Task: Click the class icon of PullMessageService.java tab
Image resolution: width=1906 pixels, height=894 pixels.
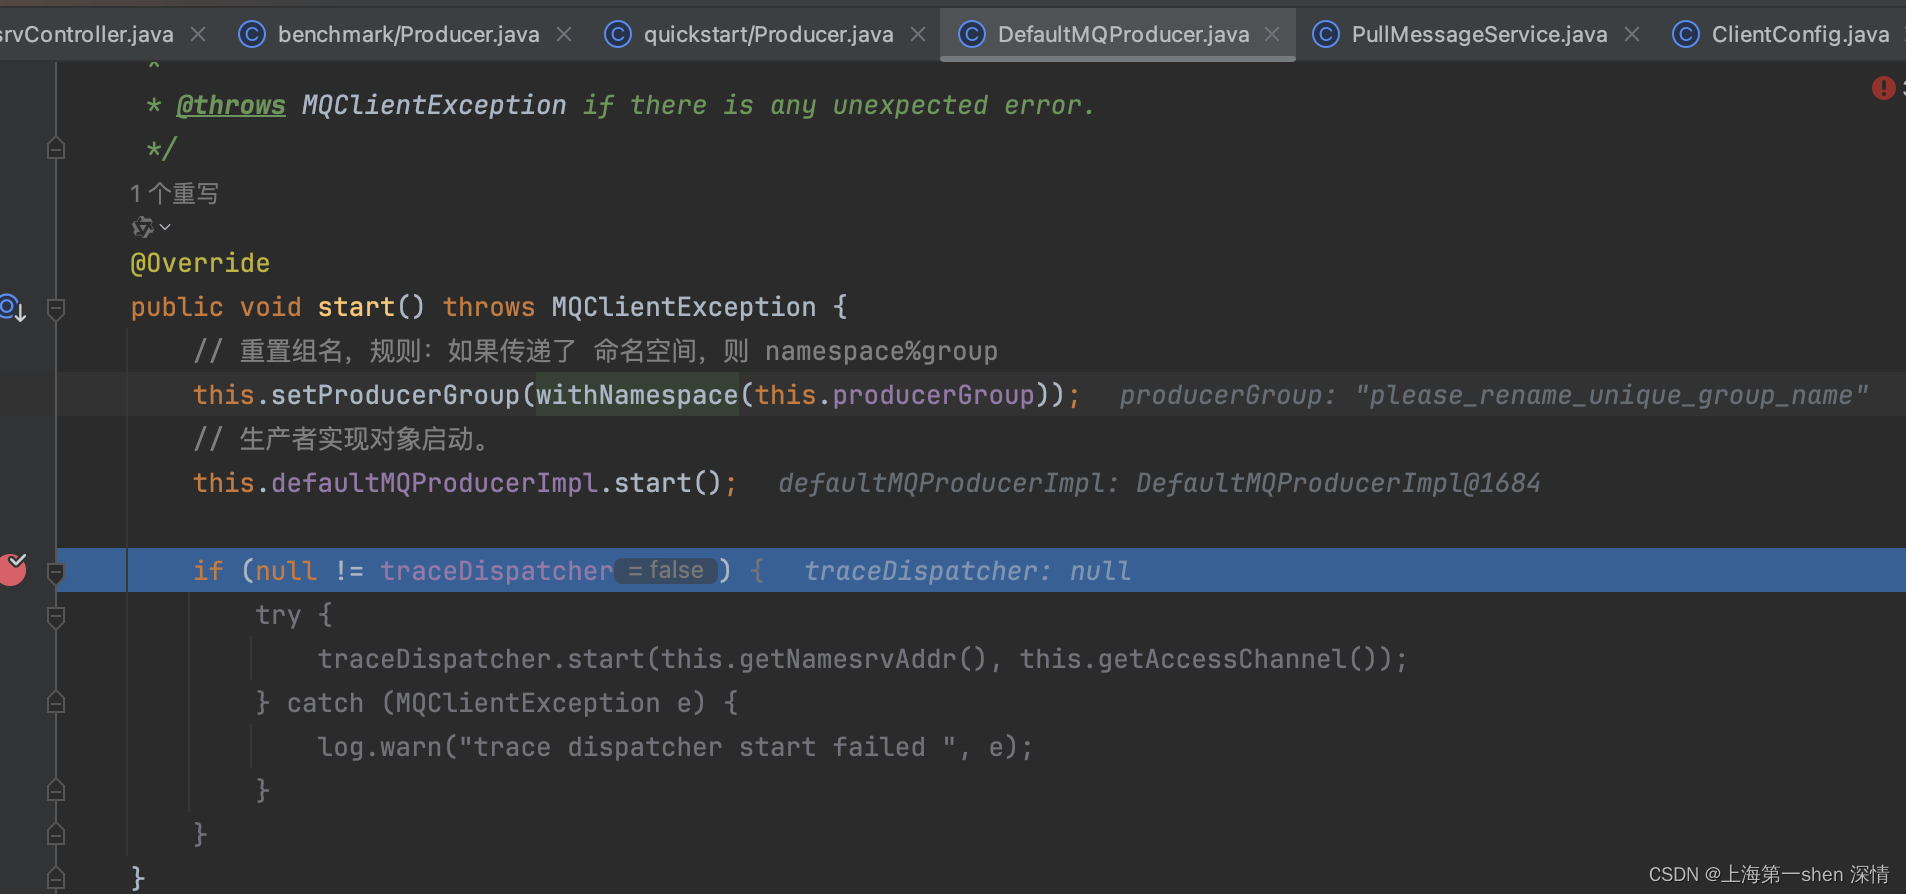Action: pyautogui.click(x=1326, y=34)
